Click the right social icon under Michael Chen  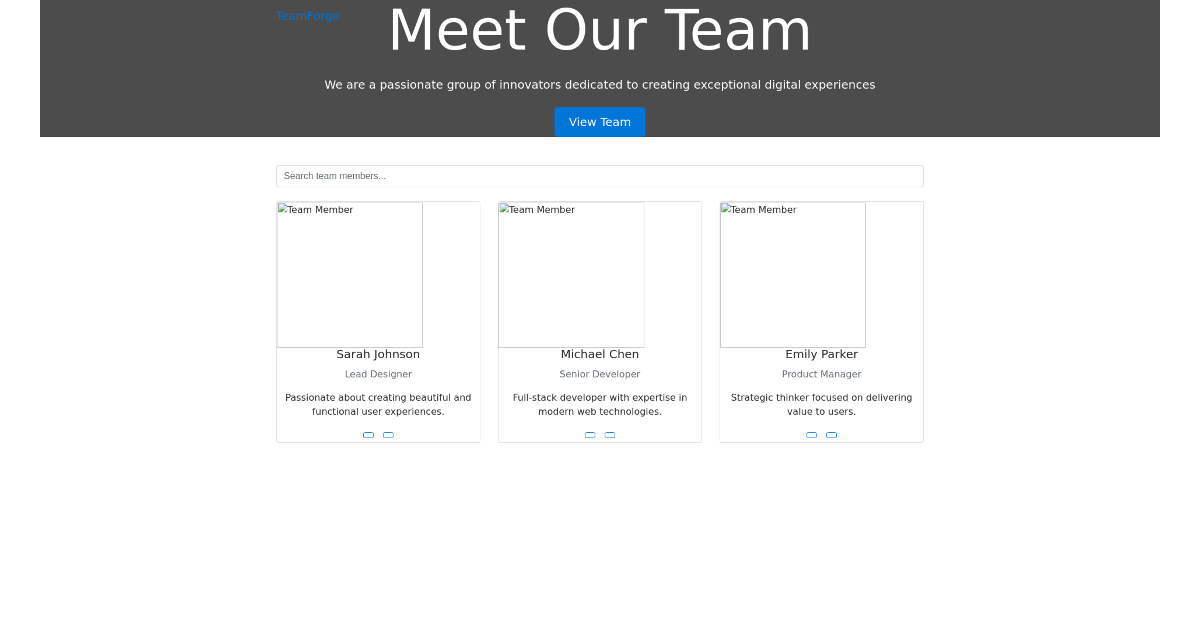(610, 435)
